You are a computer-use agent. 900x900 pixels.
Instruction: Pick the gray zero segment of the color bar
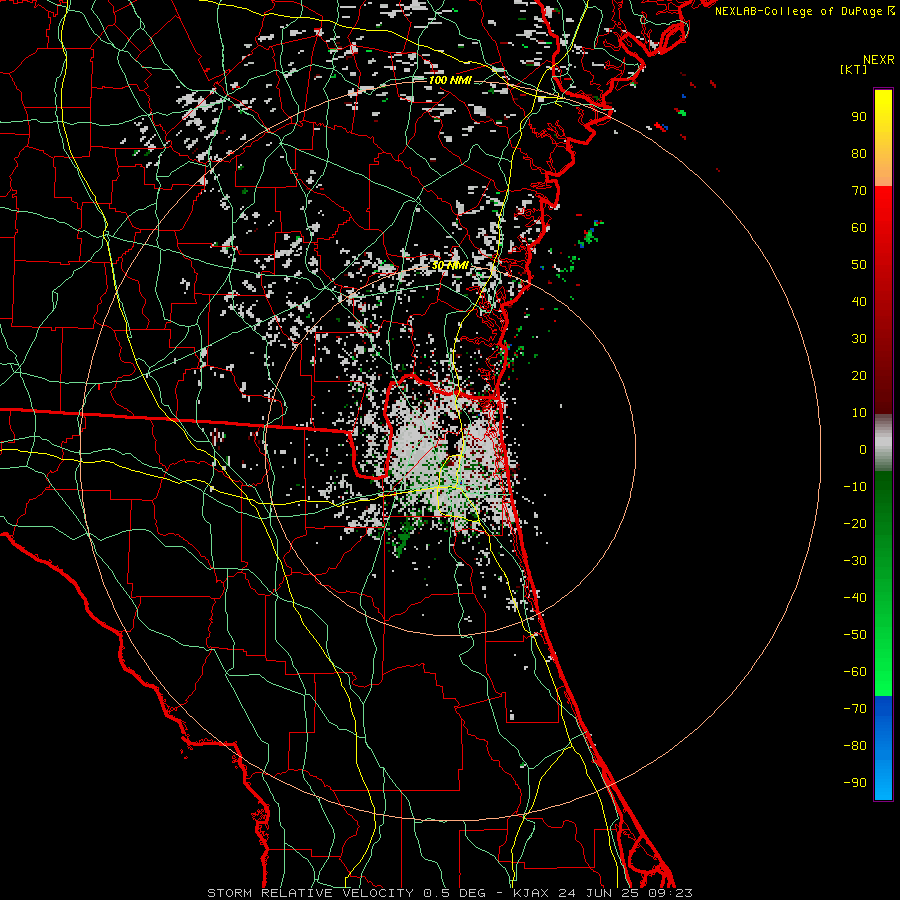tap(883, 443)
